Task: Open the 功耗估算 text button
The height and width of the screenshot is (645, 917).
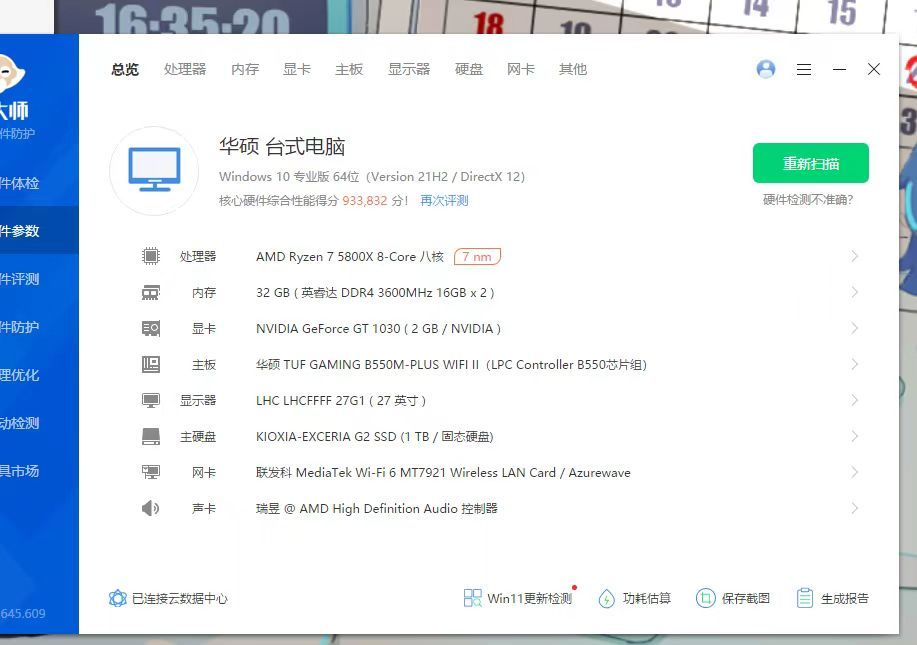Action: click(x=646, y=599)
